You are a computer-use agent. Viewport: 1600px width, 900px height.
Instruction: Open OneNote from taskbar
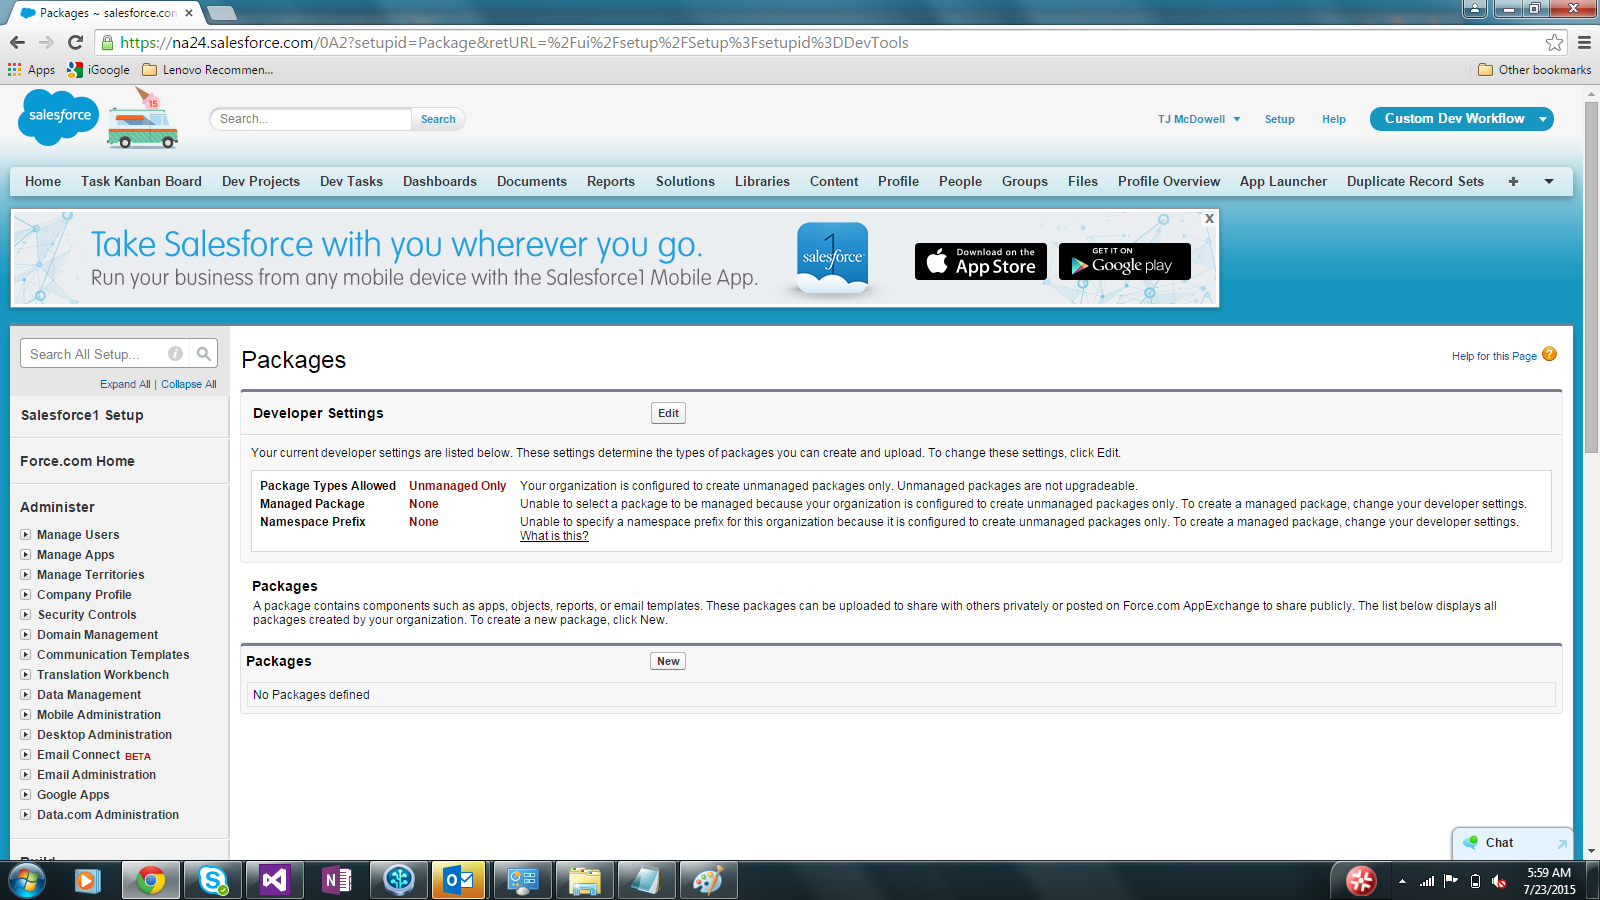pyautogui.click(x=337, y=880)
